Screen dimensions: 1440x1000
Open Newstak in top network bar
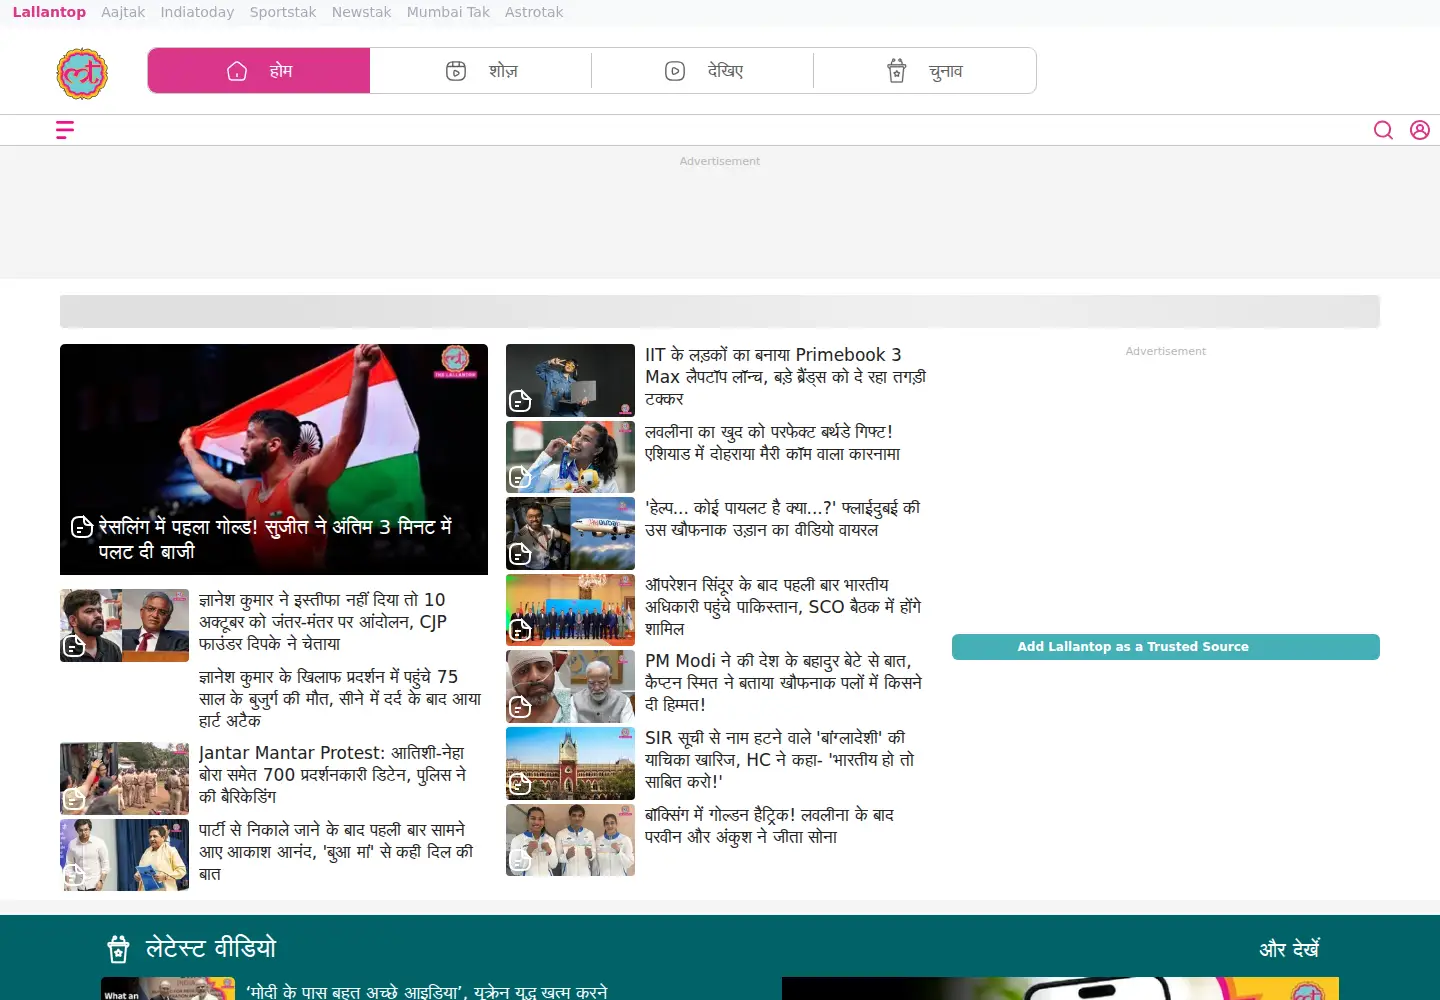click(x=361, y=12)
